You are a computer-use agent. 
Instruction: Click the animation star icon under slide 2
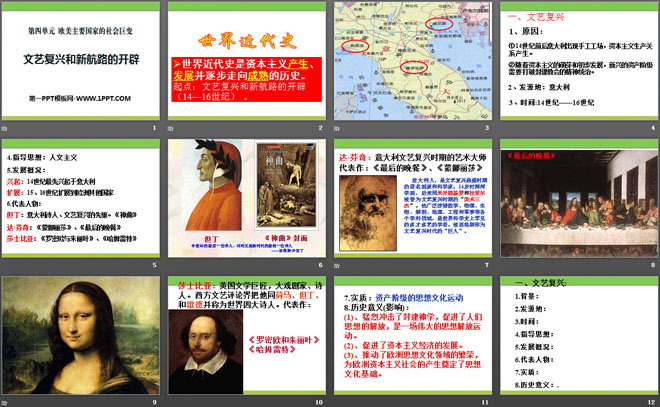(x=170, y=128)
